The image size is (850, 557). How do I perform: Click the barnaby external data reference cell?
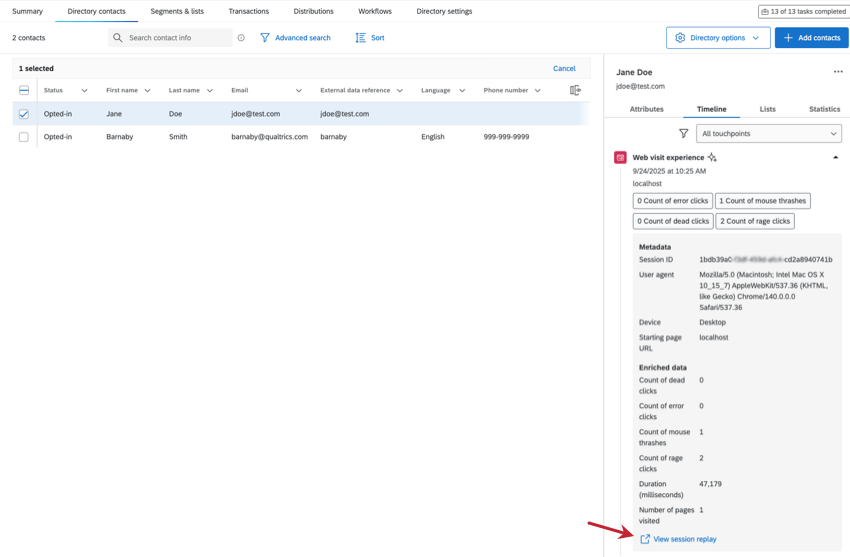[333, 137]
